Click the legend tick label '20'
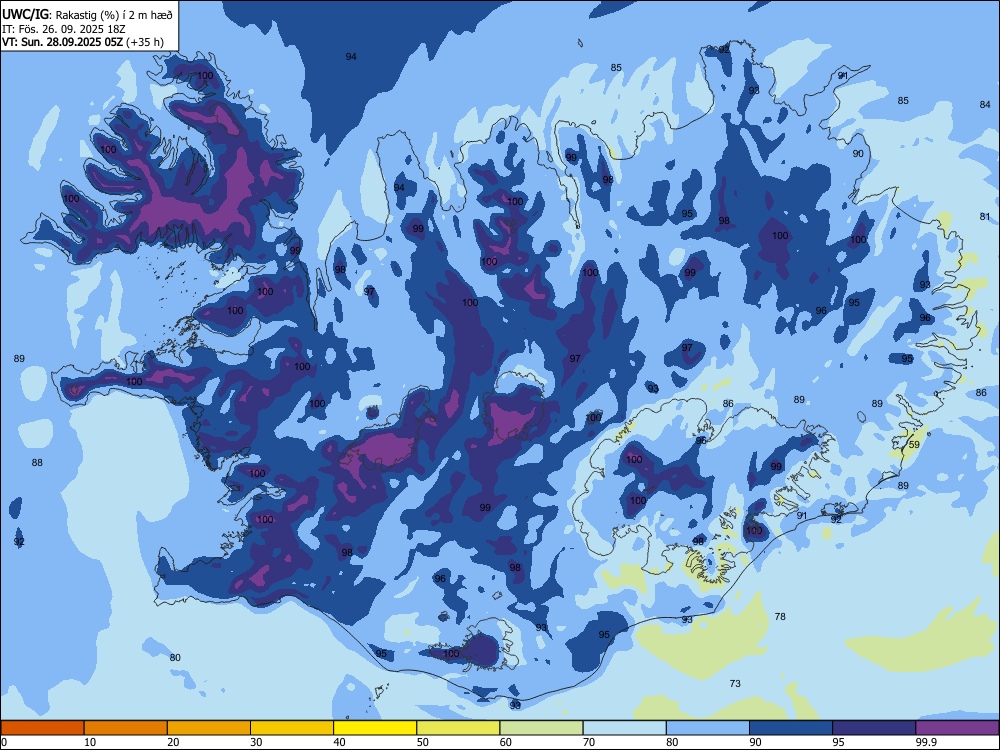The width and height of the screenshot is (1000, 750). (x=173, y=742)
